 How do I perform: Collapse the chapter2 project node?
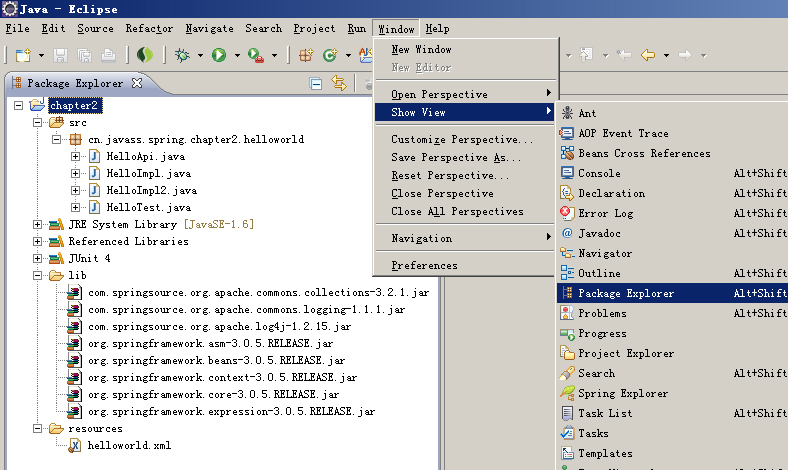tap(18, 105)
